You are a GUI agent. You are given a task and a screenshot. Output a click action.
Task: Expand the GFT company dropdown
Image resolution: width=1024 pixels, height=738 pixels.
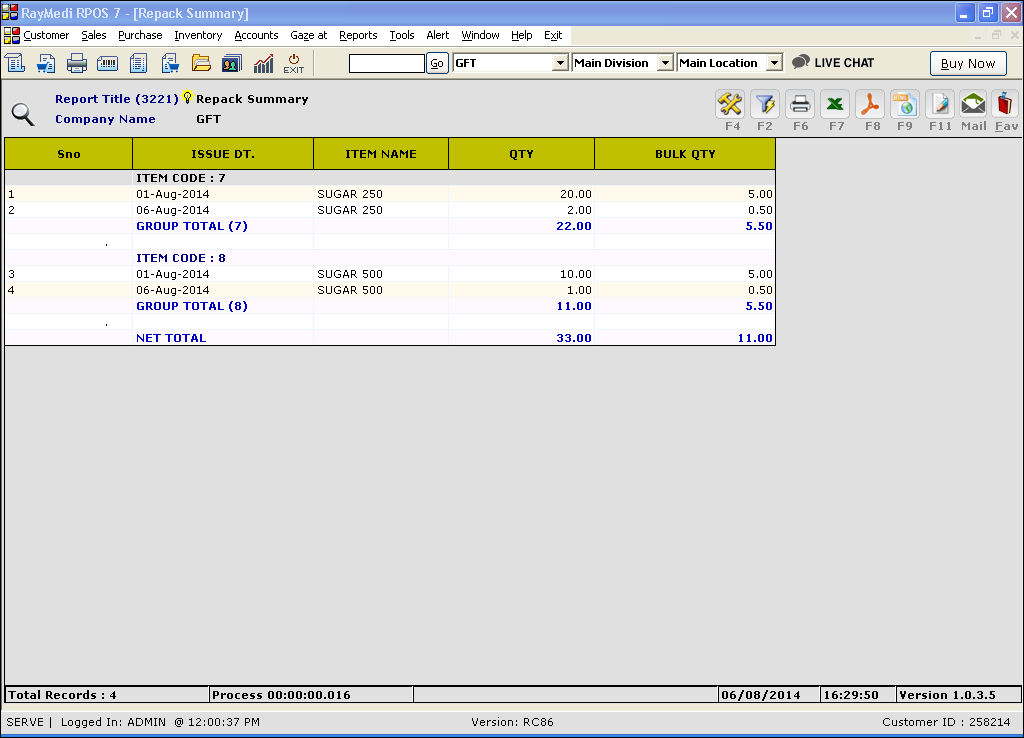pyautogui.click(x=560, y=63)
